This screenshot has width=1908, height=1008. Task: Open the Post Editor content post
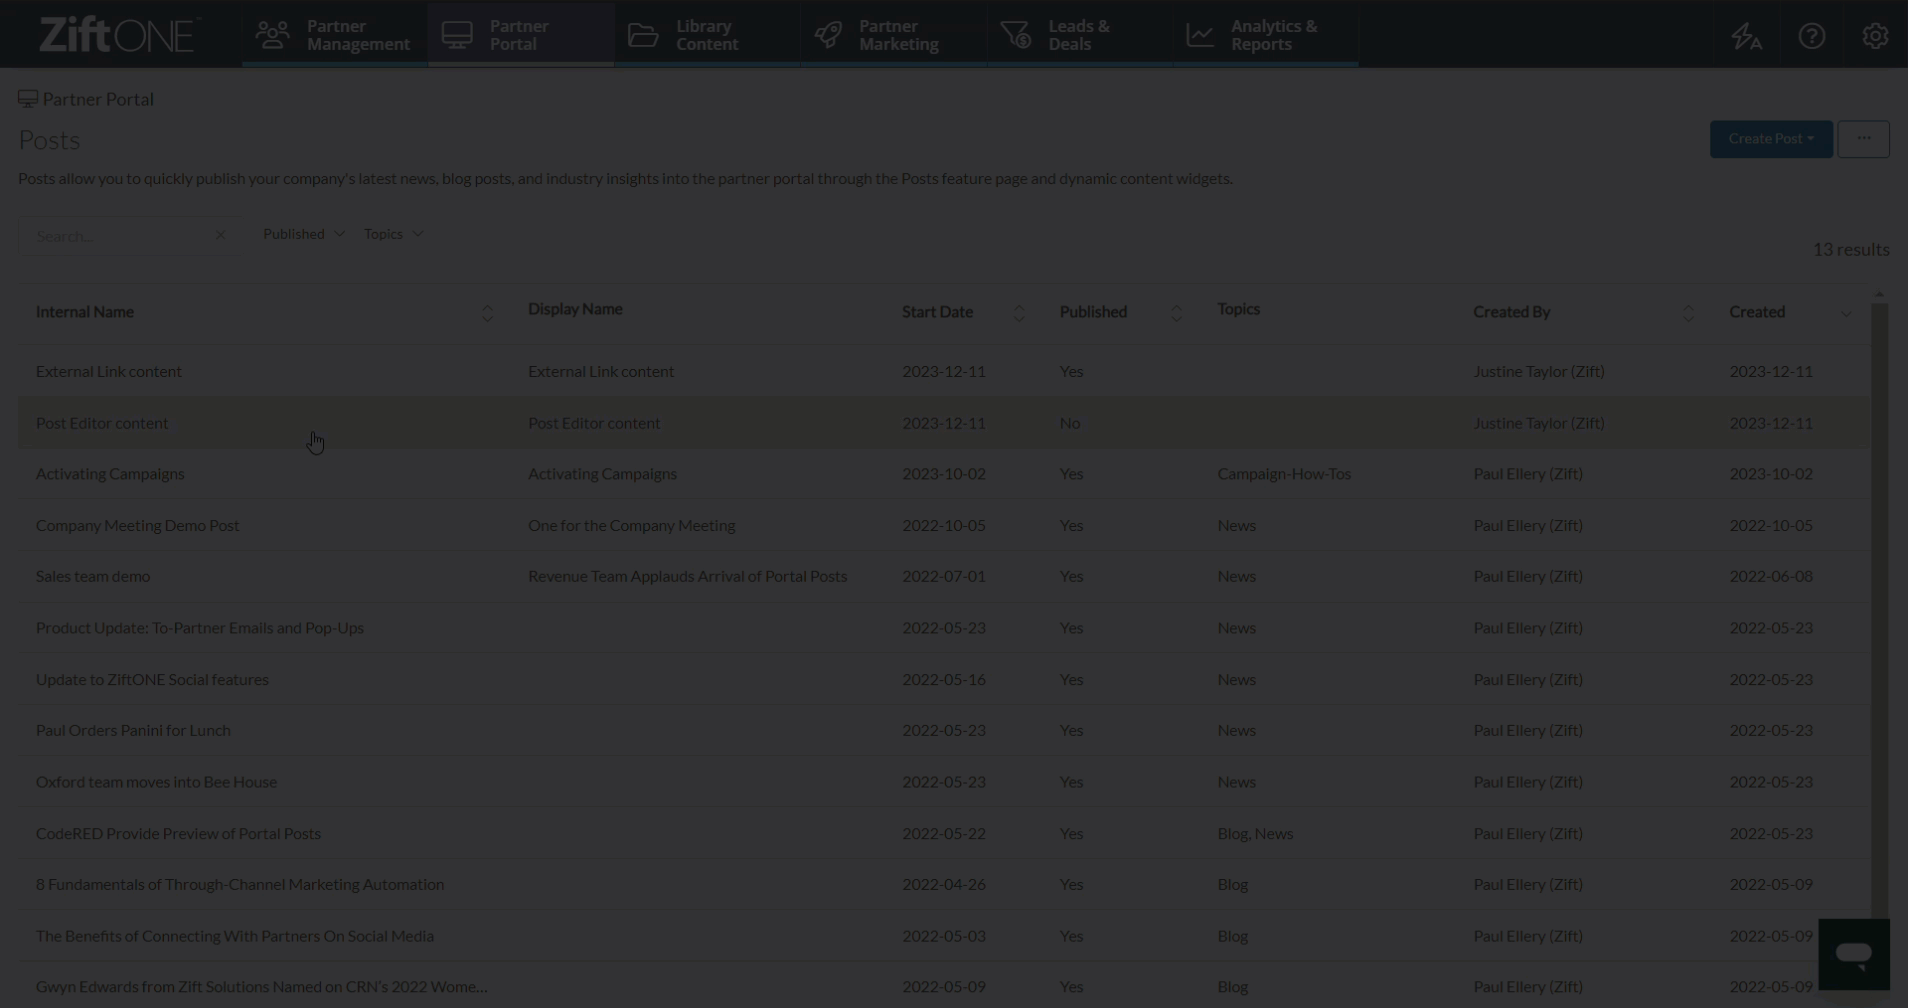[x=102, y=423]
